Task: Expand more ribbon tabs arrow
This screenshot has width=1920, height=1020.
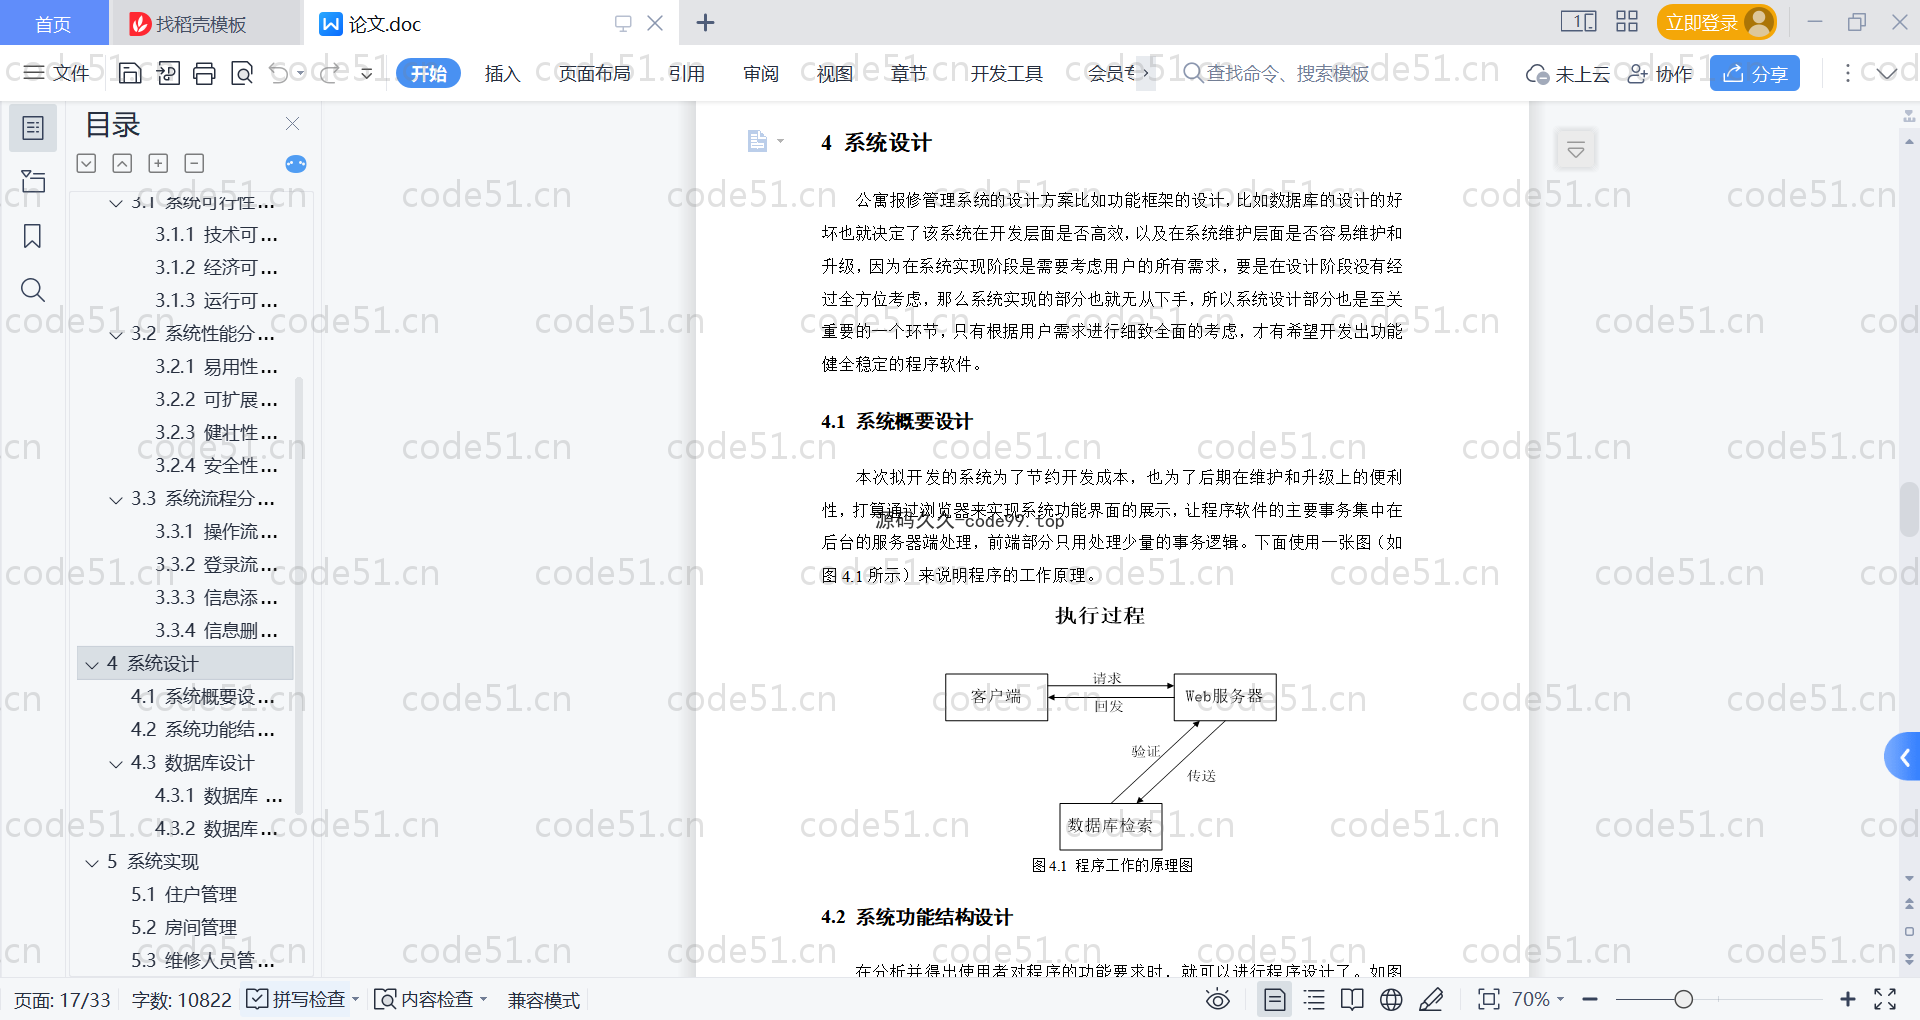Action: pos(1145,73)
